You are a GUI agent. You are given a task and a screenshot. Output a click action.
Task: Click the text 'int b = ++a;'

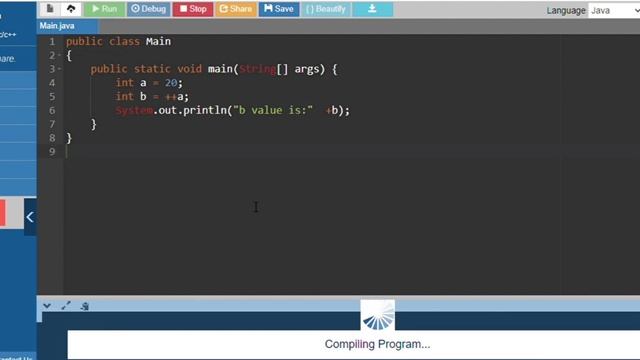(x=152, y=97)
